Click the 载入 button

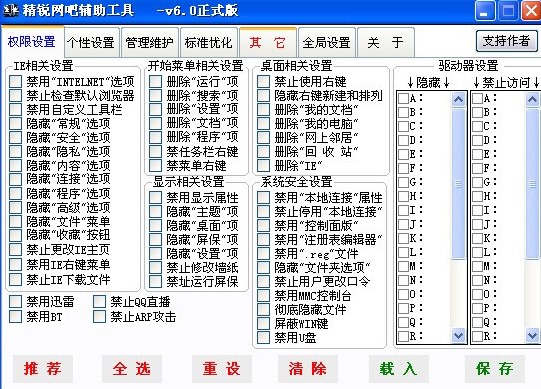point(399,369)
